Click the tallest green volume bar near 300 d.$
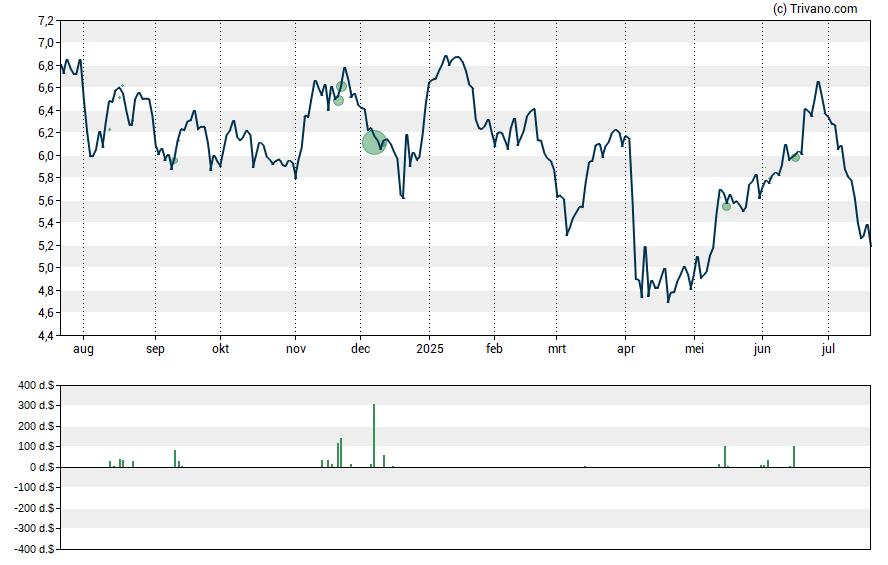Screen dimensions: 888x565 tap(374, 435)
